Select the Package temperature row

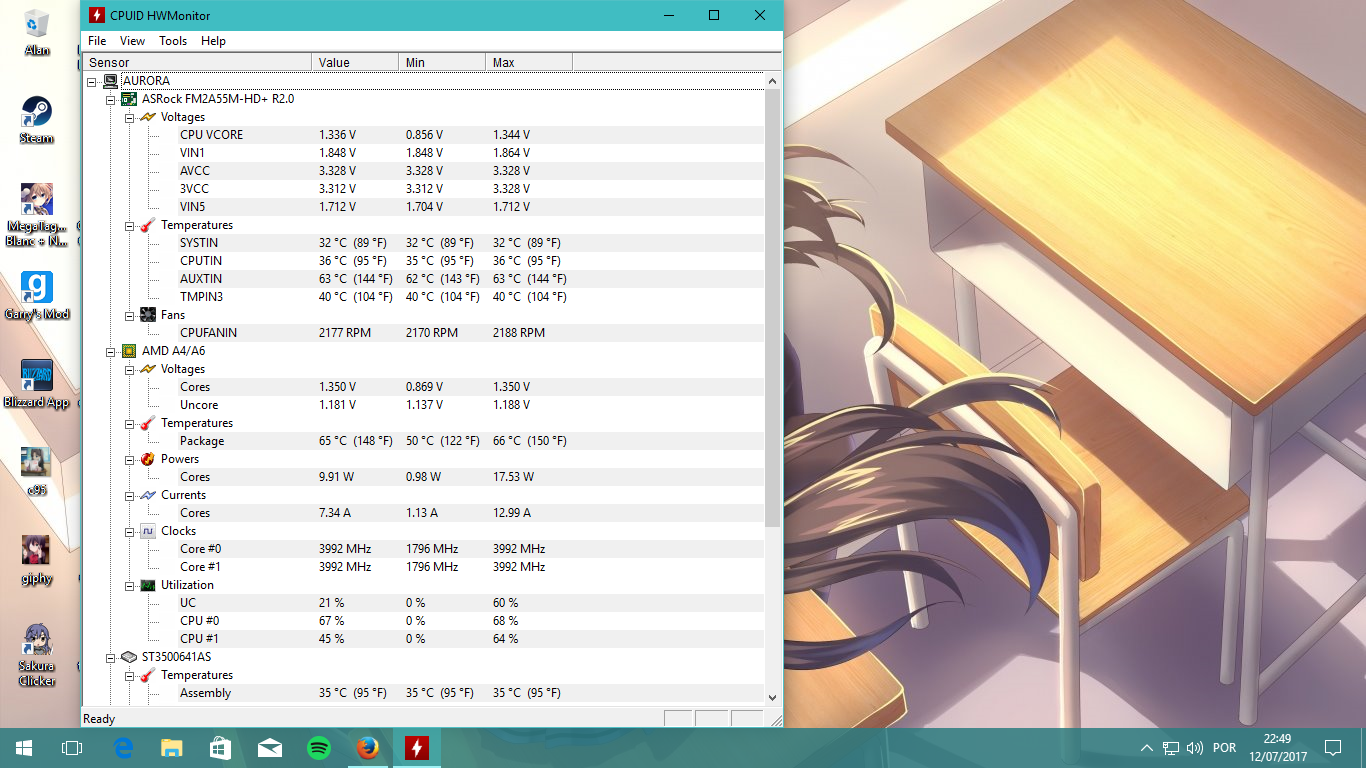tap(470, 441)
